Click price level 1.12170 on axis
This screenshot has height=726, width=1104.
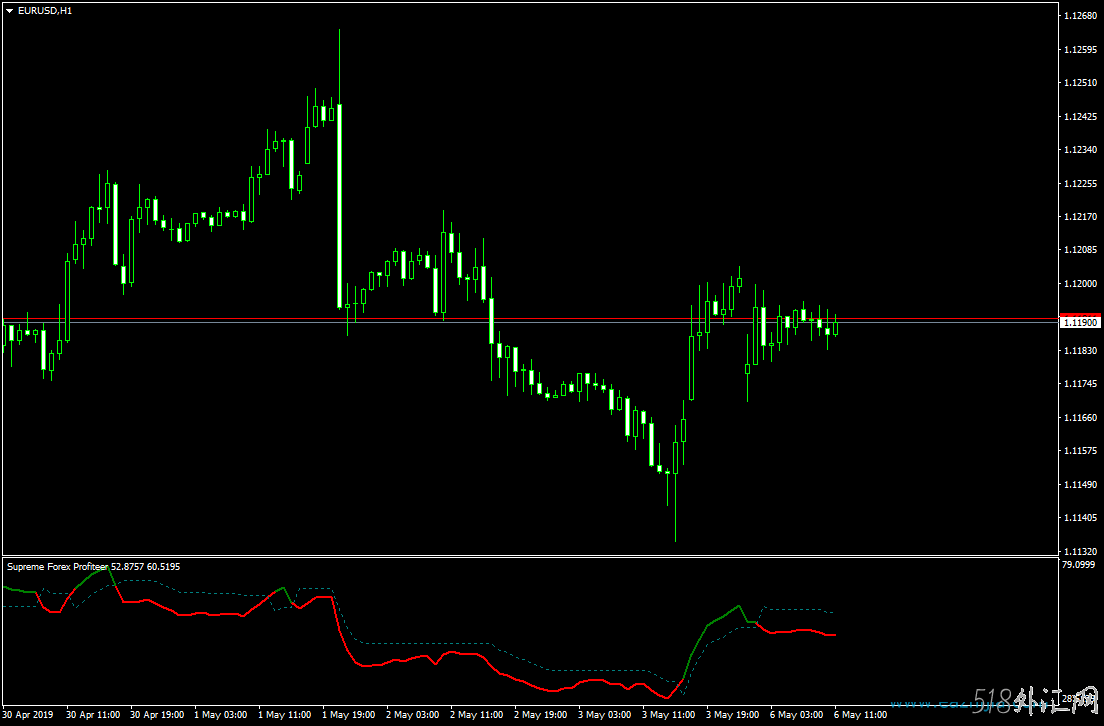[1081, 216]
